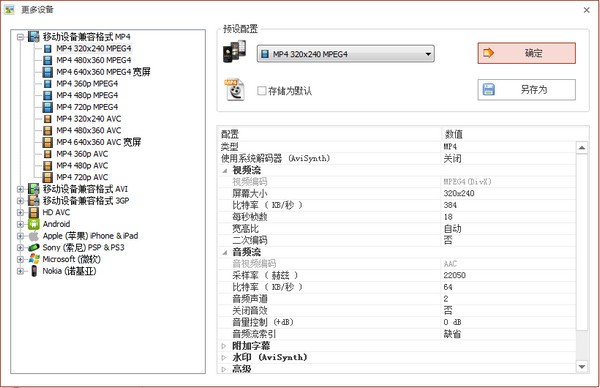
Task: Click the Sony PSP console icon
Action: (x=34, y=248)
